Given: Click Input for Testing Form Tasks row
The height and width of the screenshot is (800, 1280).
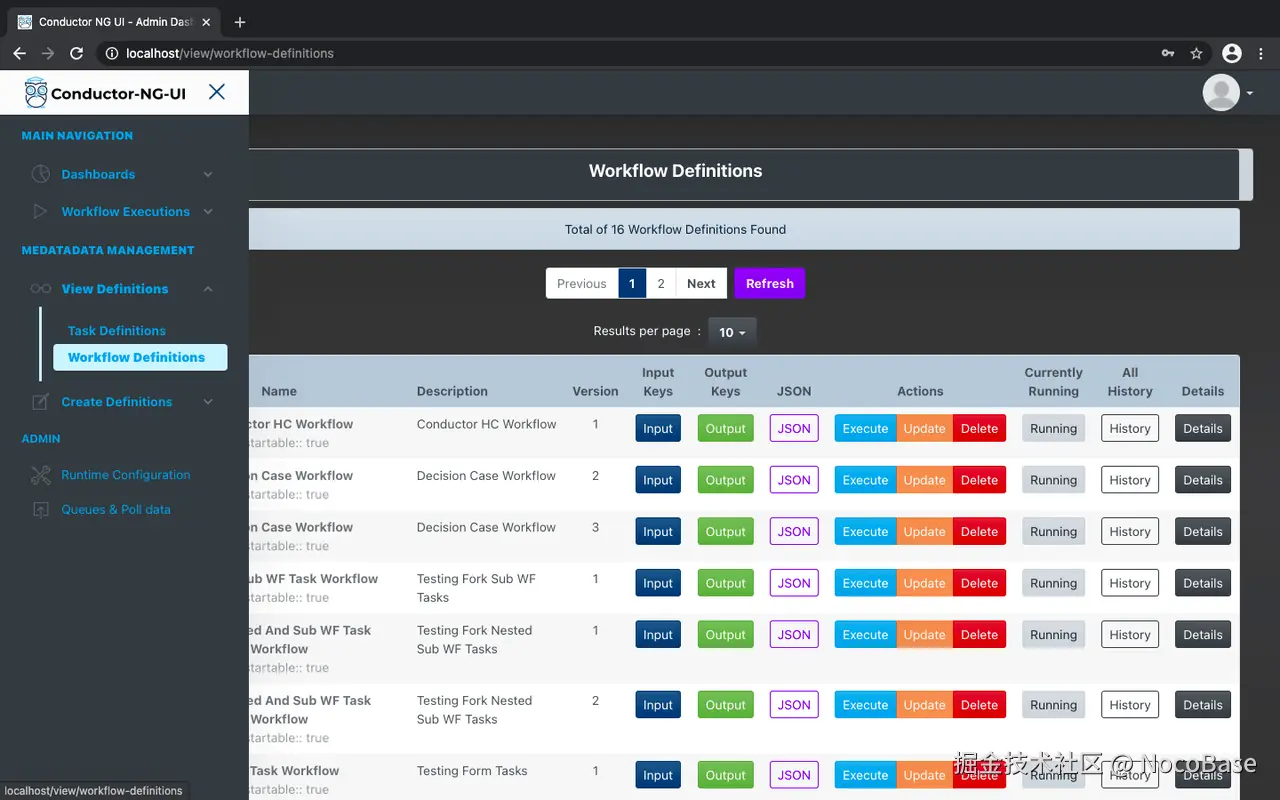Looking at the screenshot, I should coord(658,776).
